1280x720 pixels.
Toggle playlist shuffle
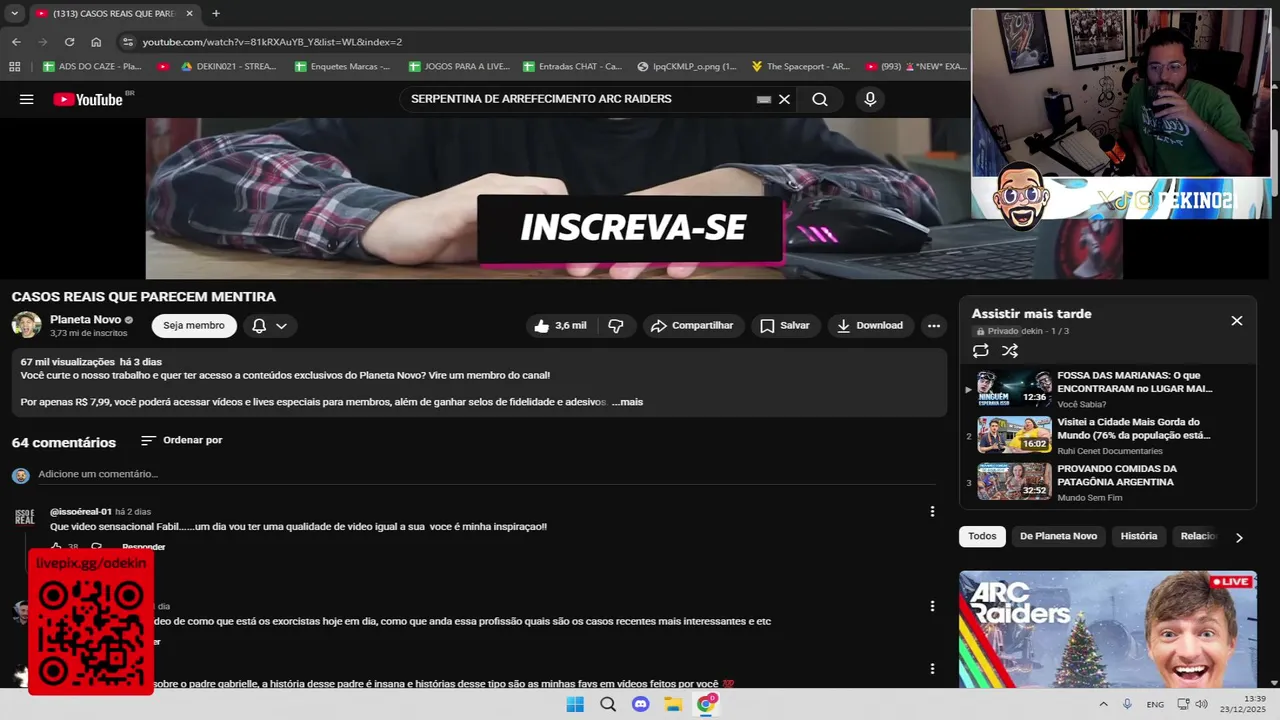coord(1010,350)
